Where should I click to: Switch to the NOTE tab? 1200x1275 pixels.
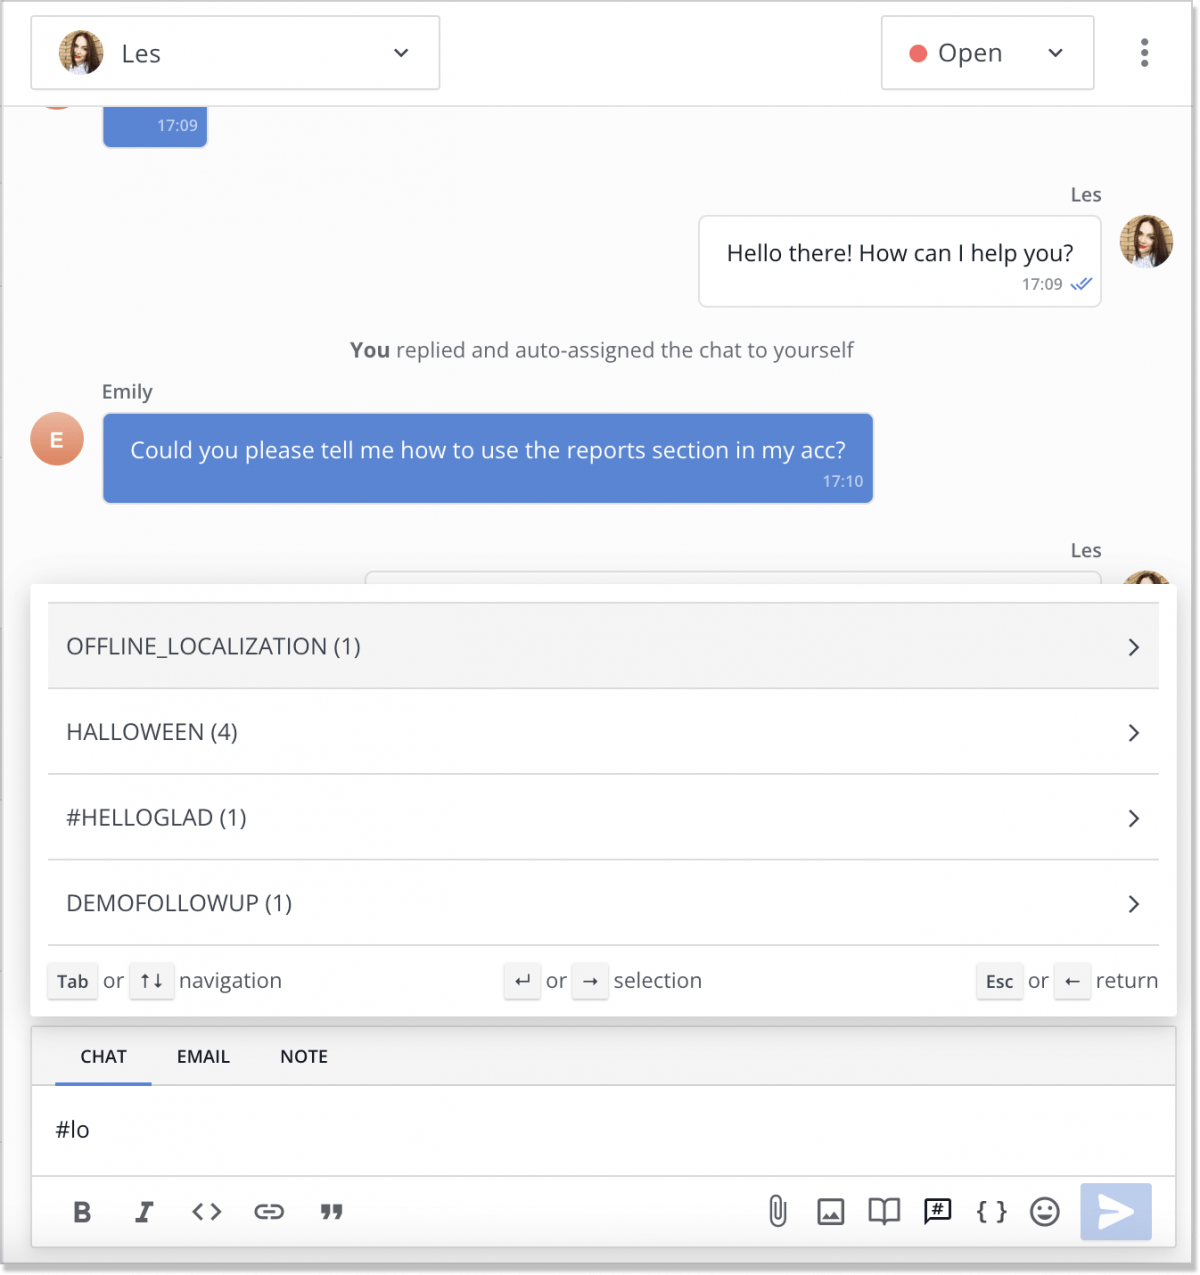click(303, 1056)
